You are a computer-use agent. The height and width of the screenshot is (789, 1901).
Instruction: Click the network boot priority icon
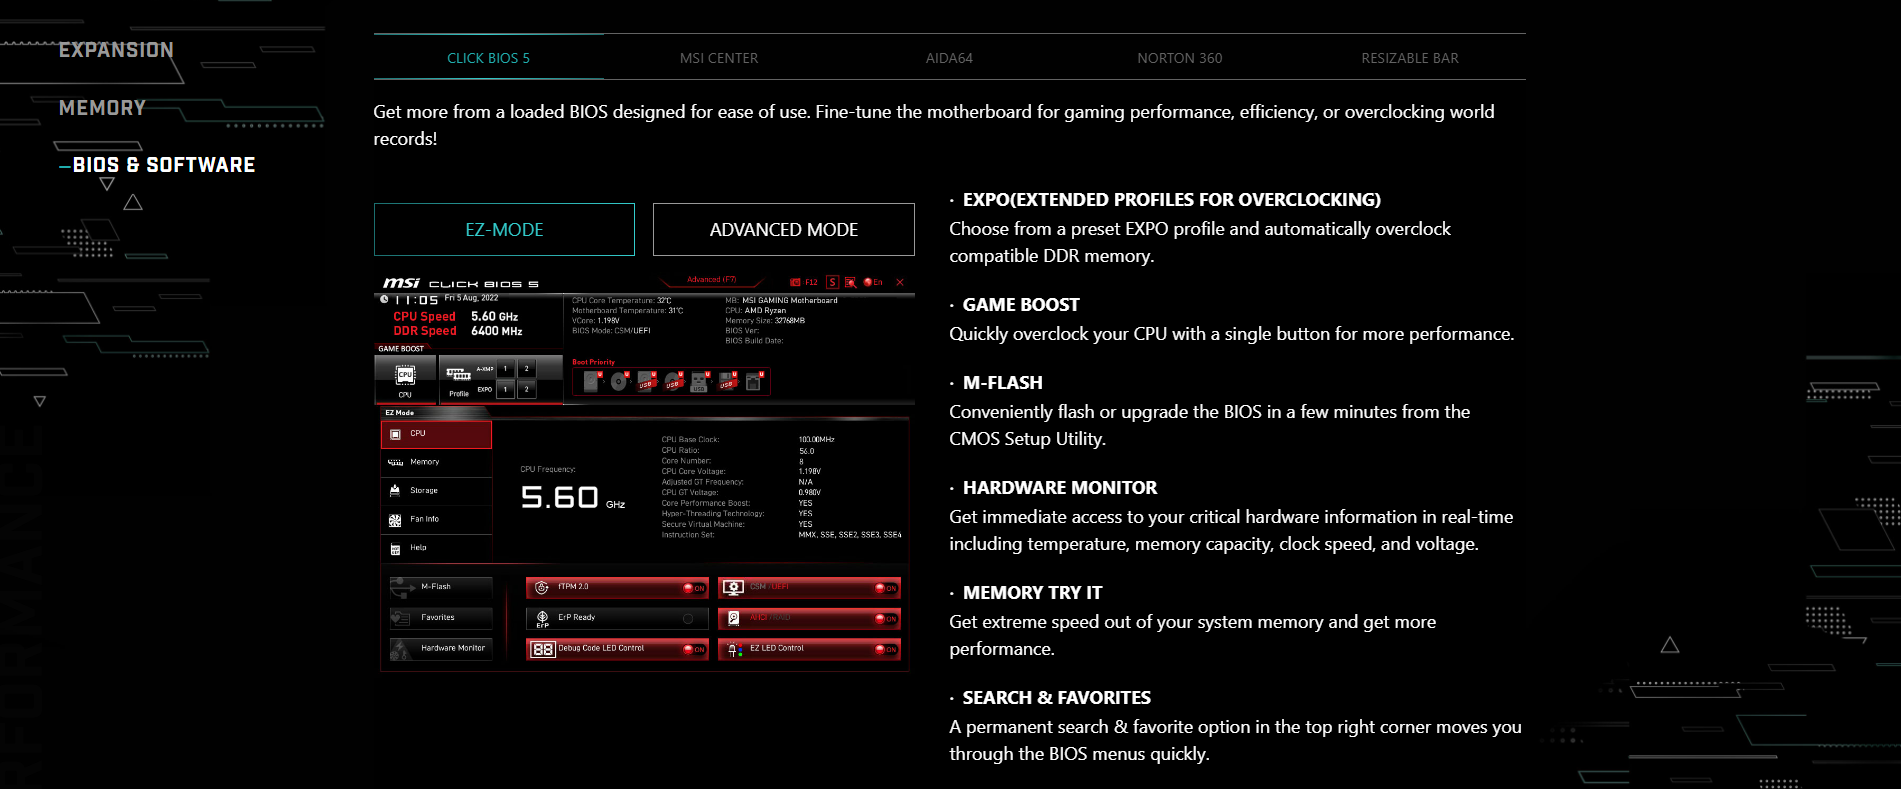tap(754, 382)
